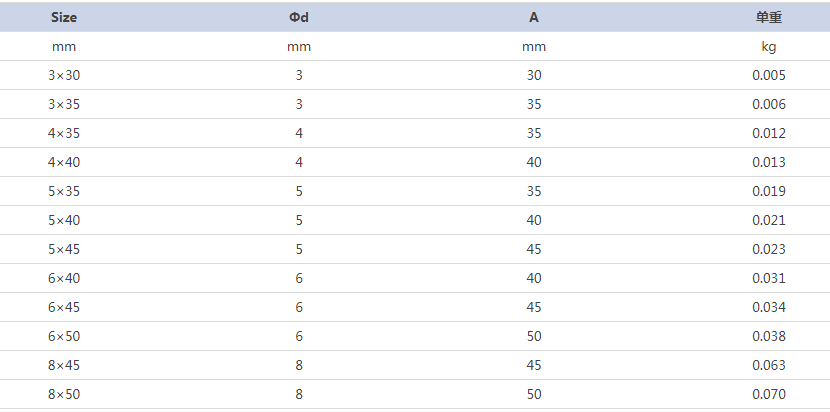Click the 8×45 size cell

tap(64, 365)
